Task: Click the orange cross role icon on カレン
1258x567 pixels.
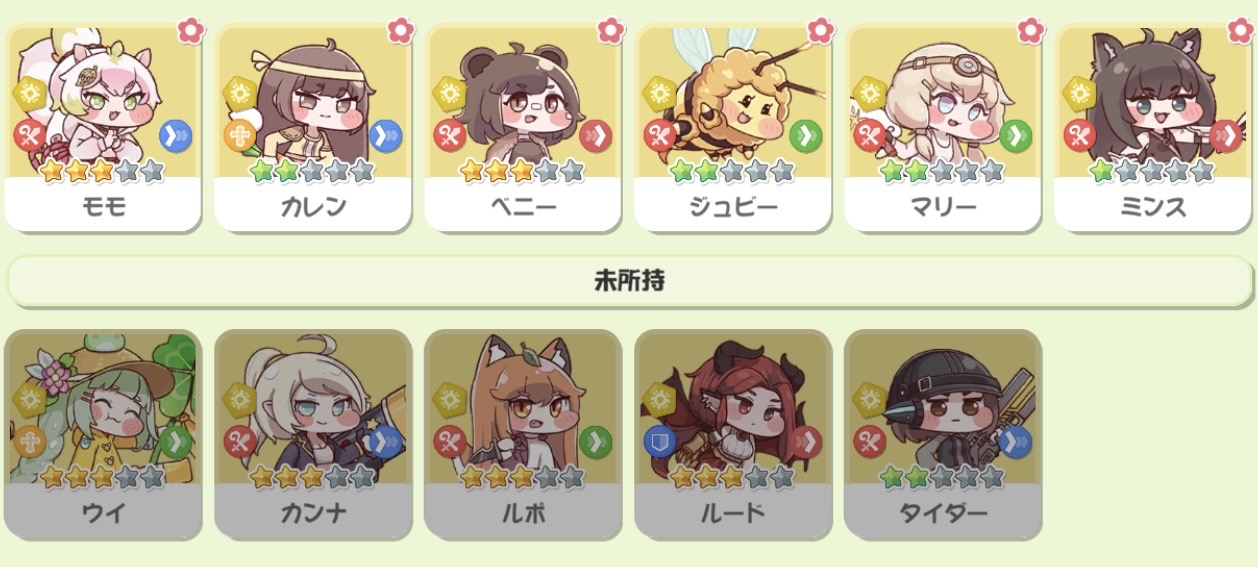Action: (x=240, y=135)
